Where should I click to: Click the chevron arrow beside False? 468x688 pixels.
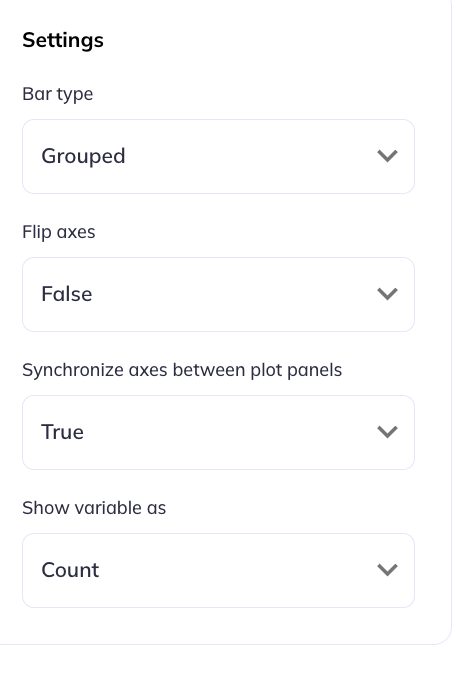click(387, 294)
